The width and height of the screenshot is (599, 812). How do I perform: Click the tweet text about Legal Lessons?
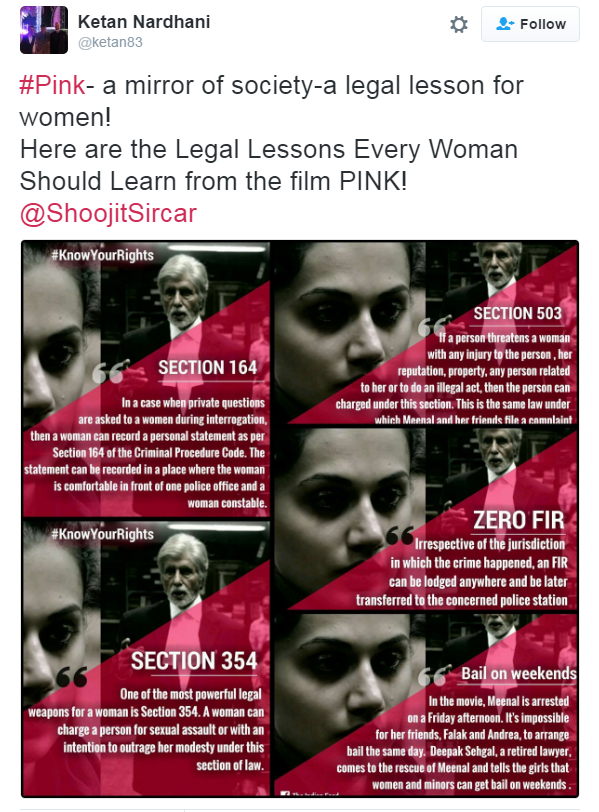point(269,165)
